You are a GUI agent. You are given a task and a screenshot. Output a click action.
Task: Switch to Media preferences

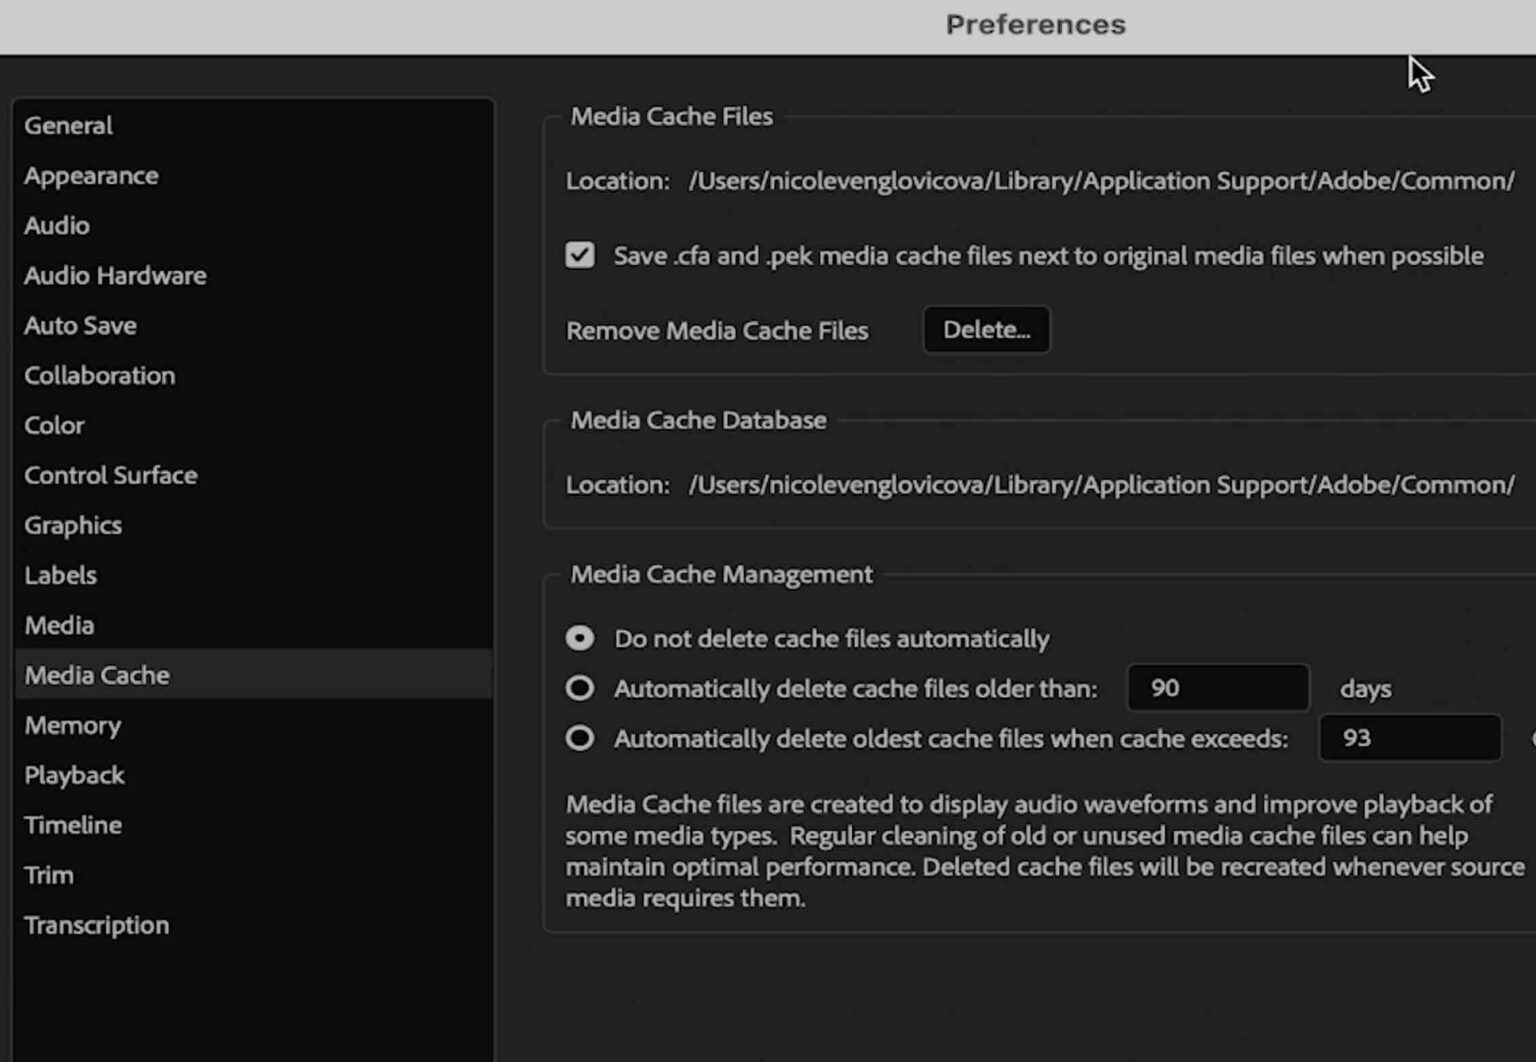click(x=59, y=625)
